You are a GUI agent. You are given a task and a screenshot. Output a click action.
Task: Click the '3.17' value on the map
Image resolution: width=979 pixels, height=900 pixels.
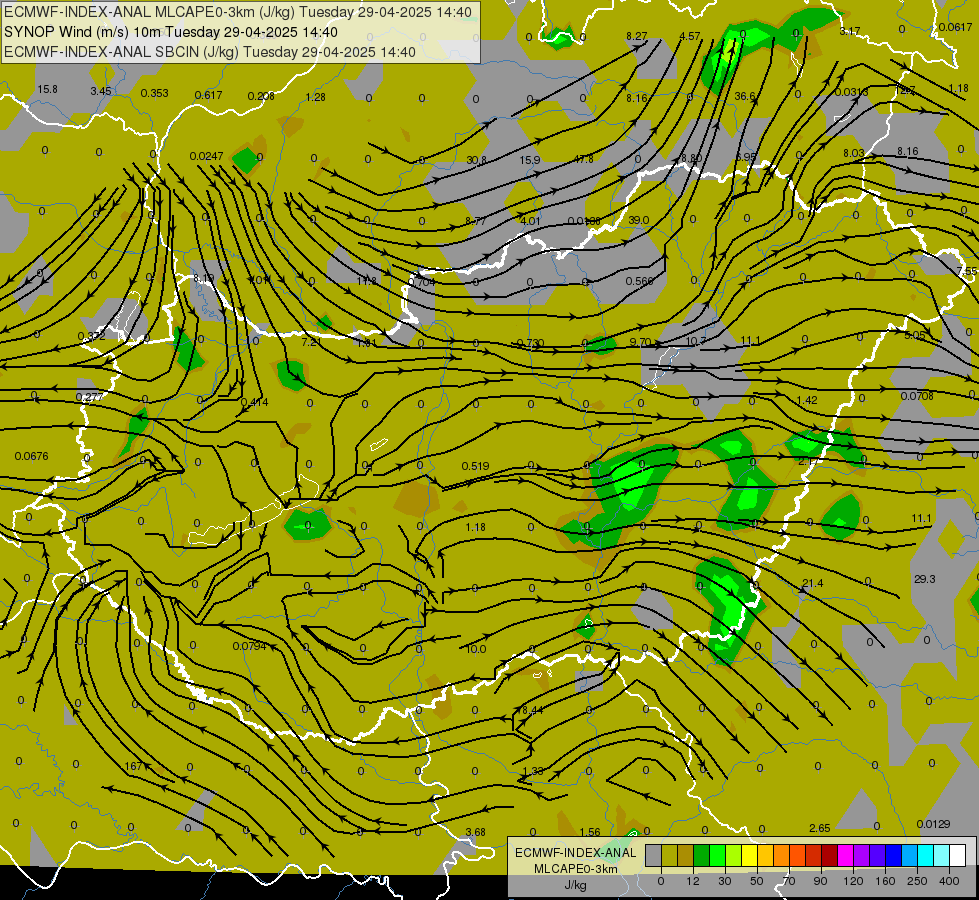click(850, 31)
